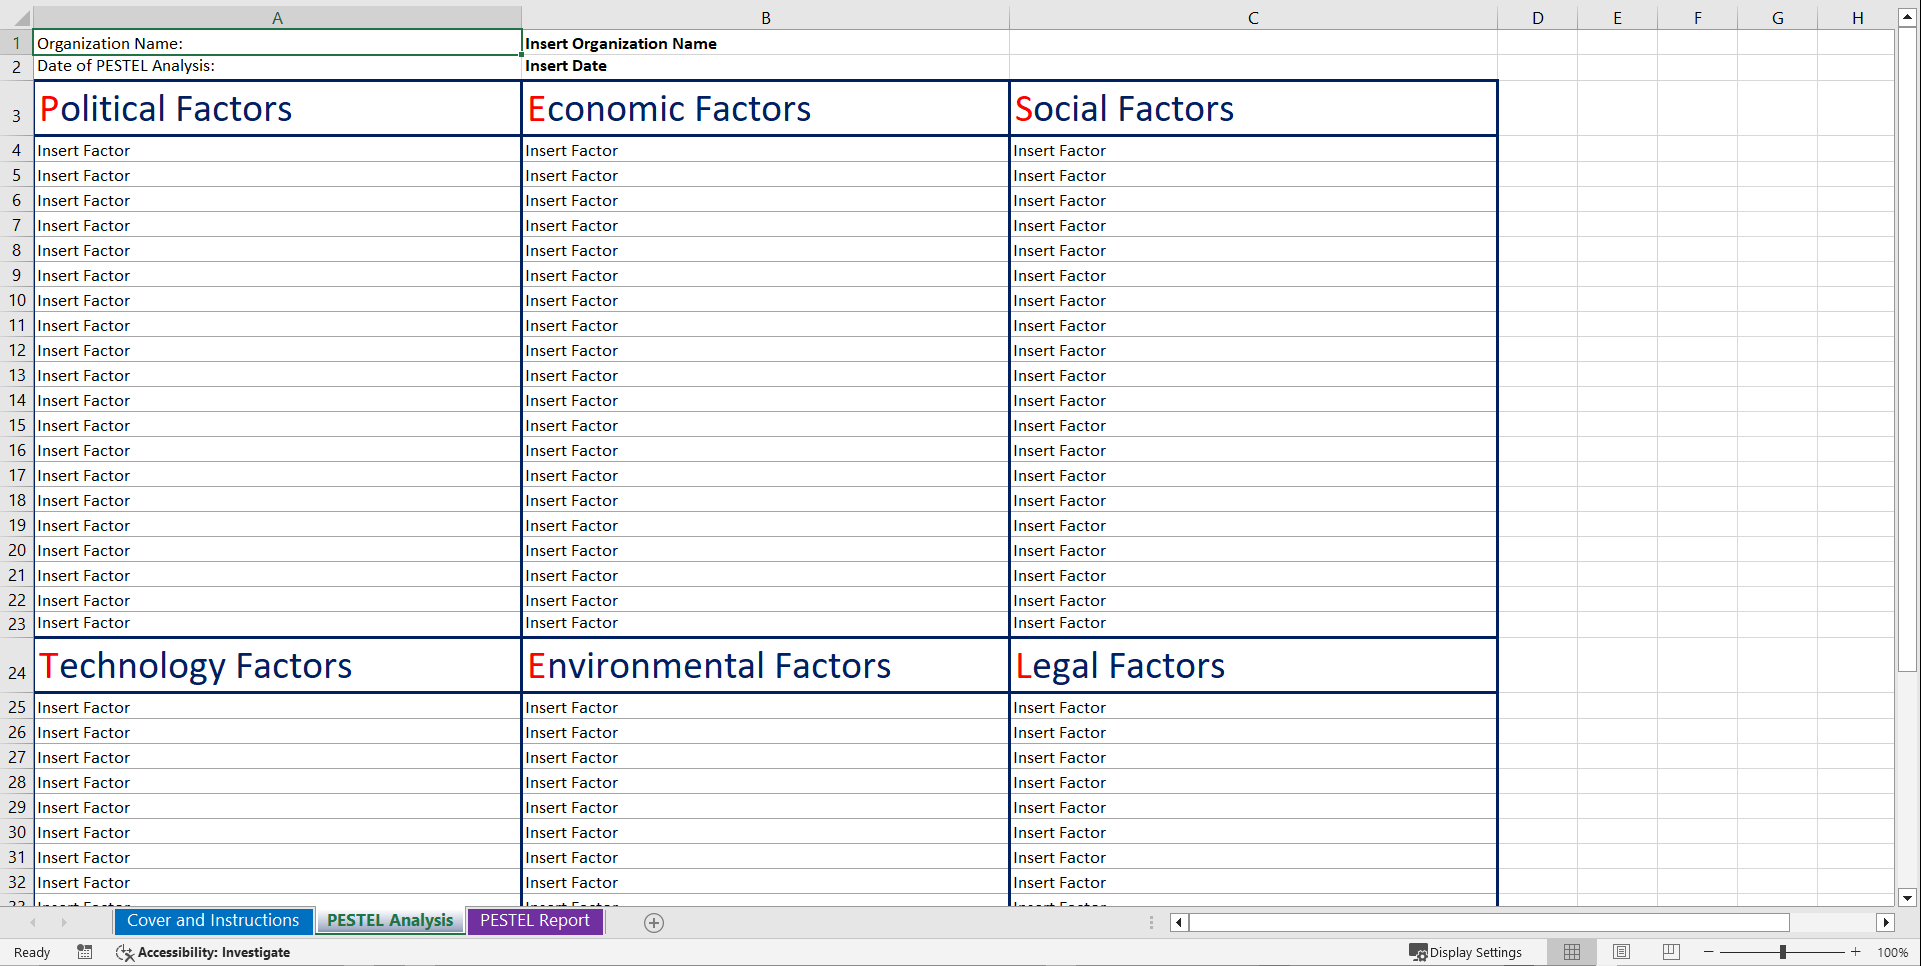Screen dimensions: 1921x966
Task: Click the next sheet navigation arrow
Action: [64, 922]
